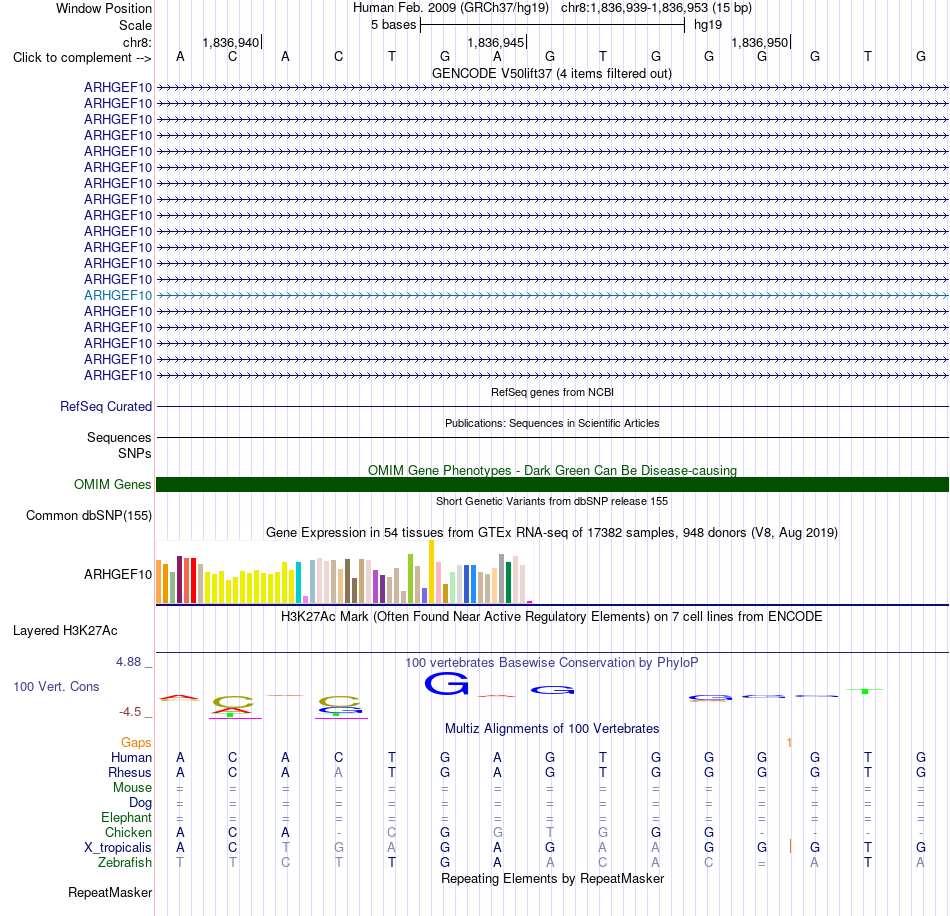The width and height of the screenshot is (950, 916).
Task: Click the orange gap marker '1'
Action: pos(789,742)
